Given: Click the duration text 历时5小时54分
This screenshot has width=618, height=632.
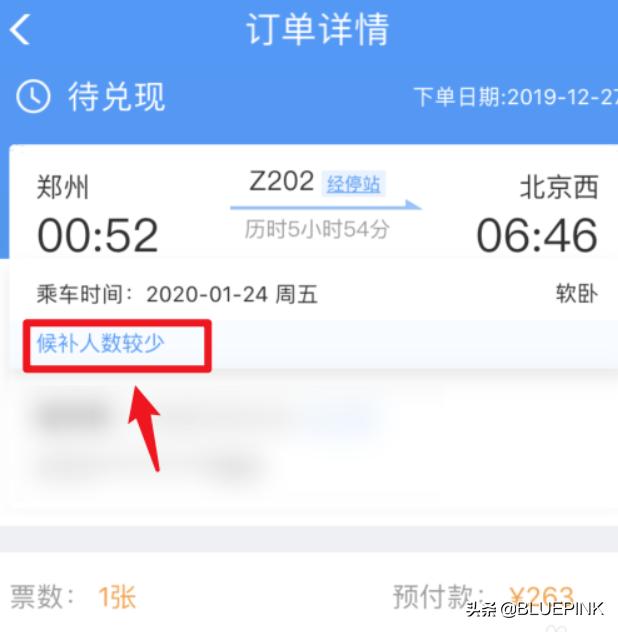Looking at the screenshot, I should pyautogui.click(x=317, y=229).
